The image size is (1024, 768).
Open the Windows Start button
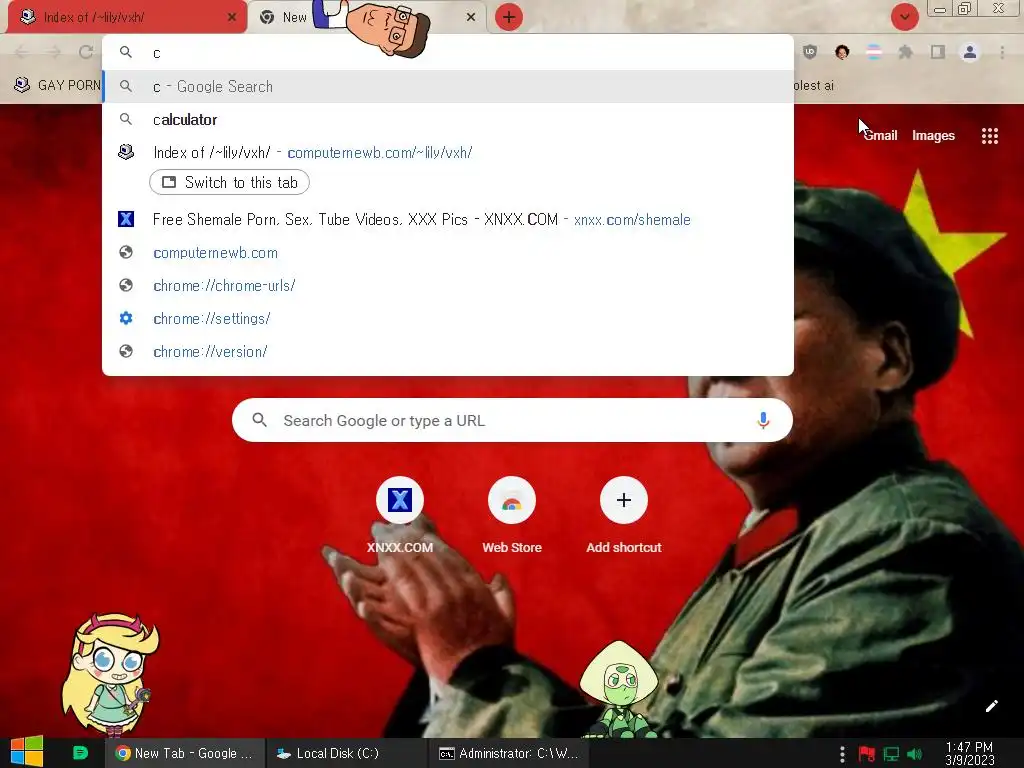tap(27, 752)
